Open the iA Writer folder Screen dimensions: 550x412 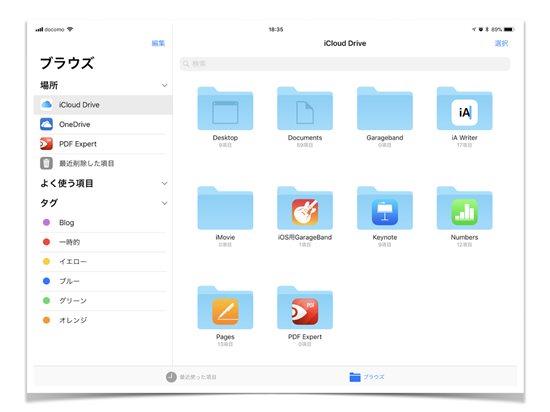click(464, 109)
